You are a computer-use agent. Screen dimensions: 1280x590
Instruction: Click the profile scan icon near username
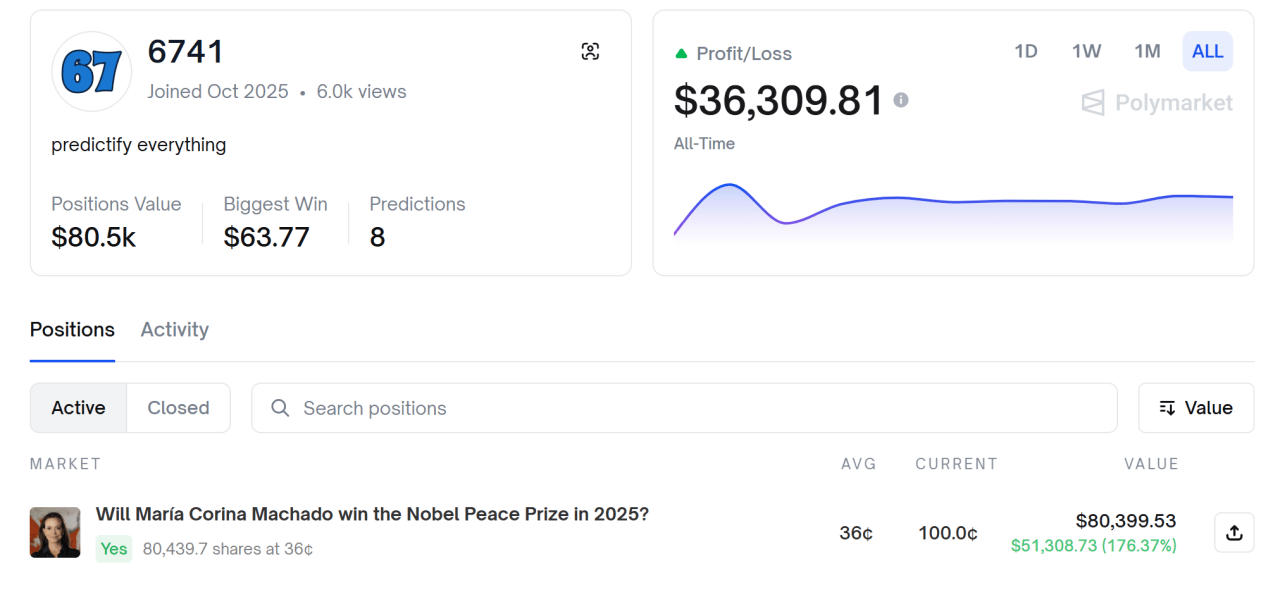[x=590, y=52]
